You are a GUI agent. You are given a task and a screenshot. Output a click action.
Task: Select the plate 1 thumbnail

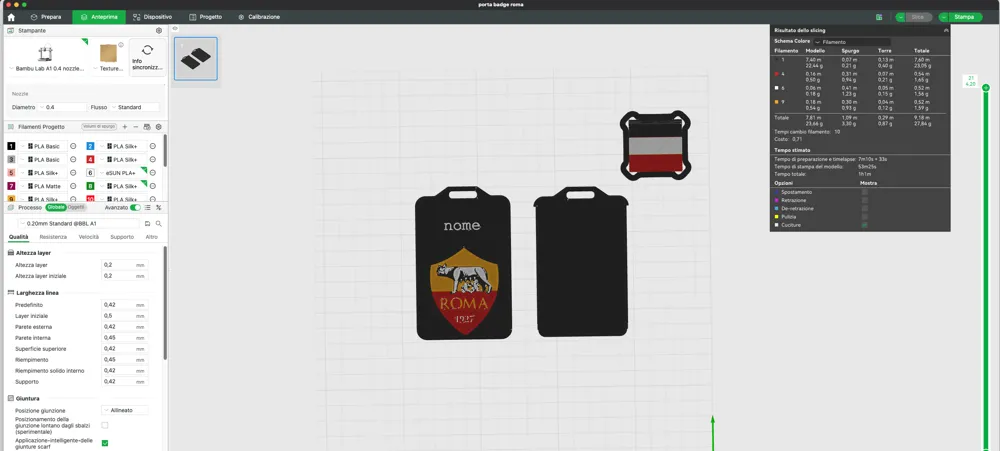point(196,59)
